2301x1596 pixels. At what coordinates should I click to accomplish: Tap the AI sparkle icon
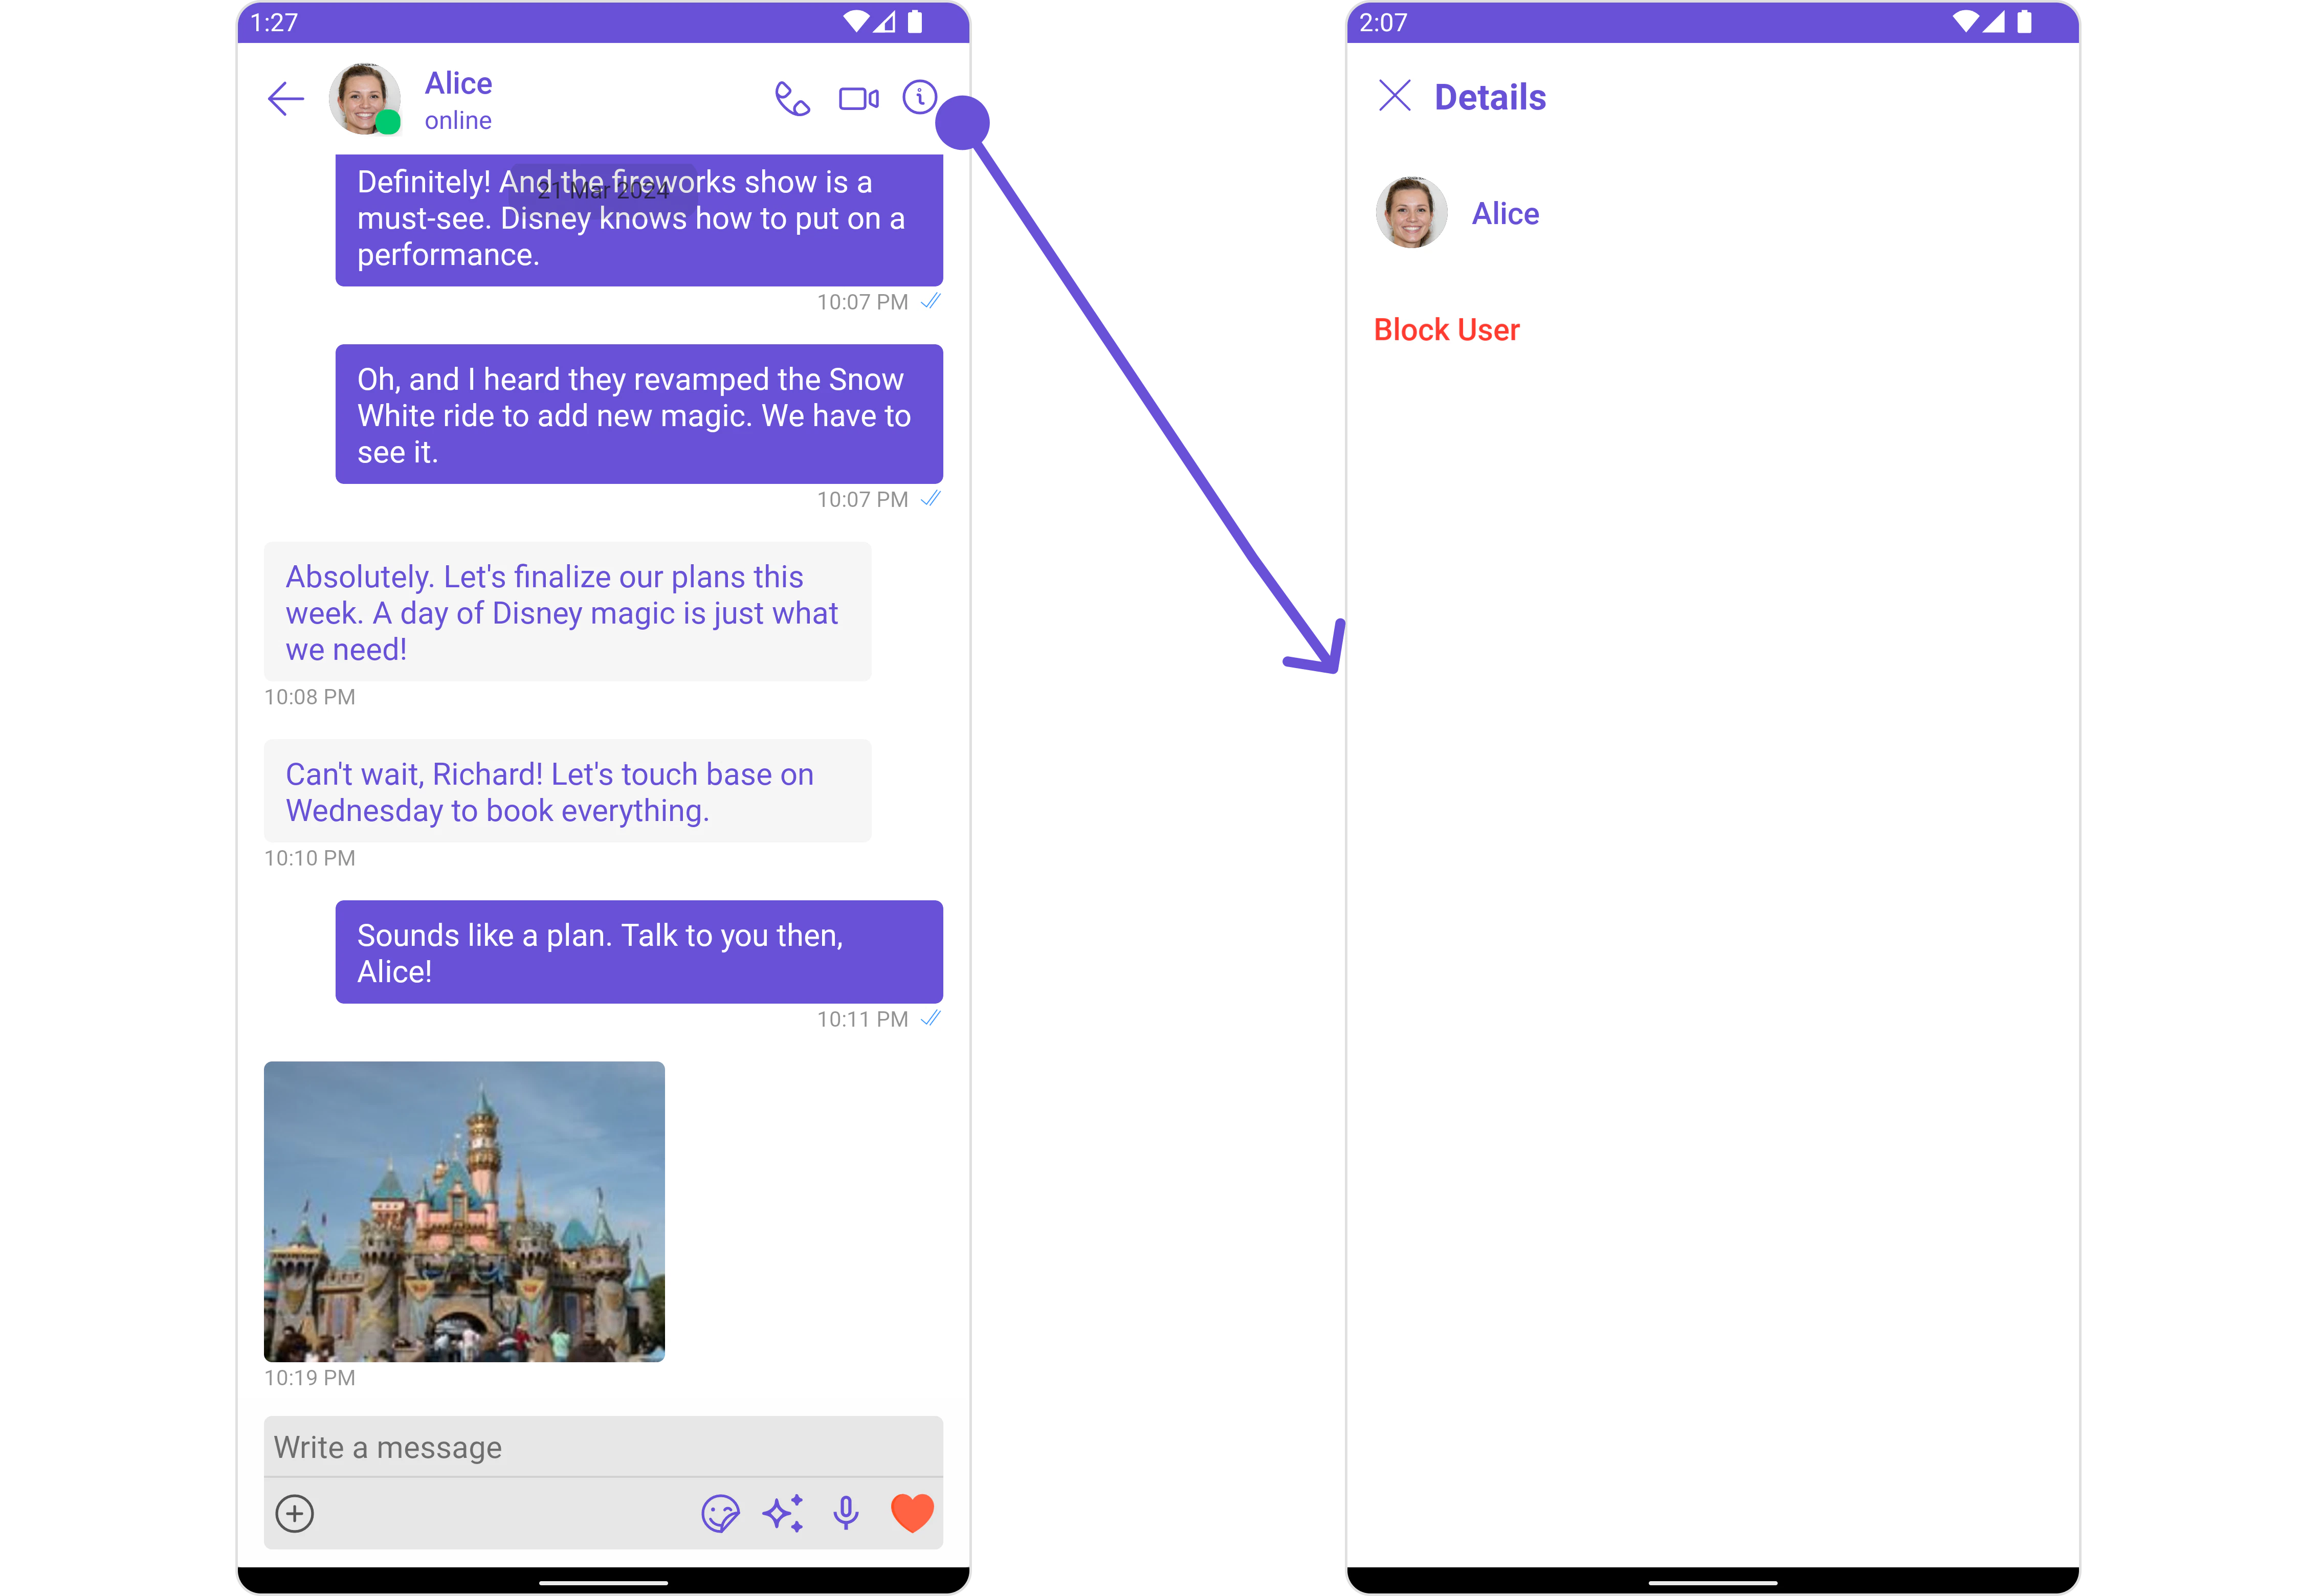(783, 1513)
